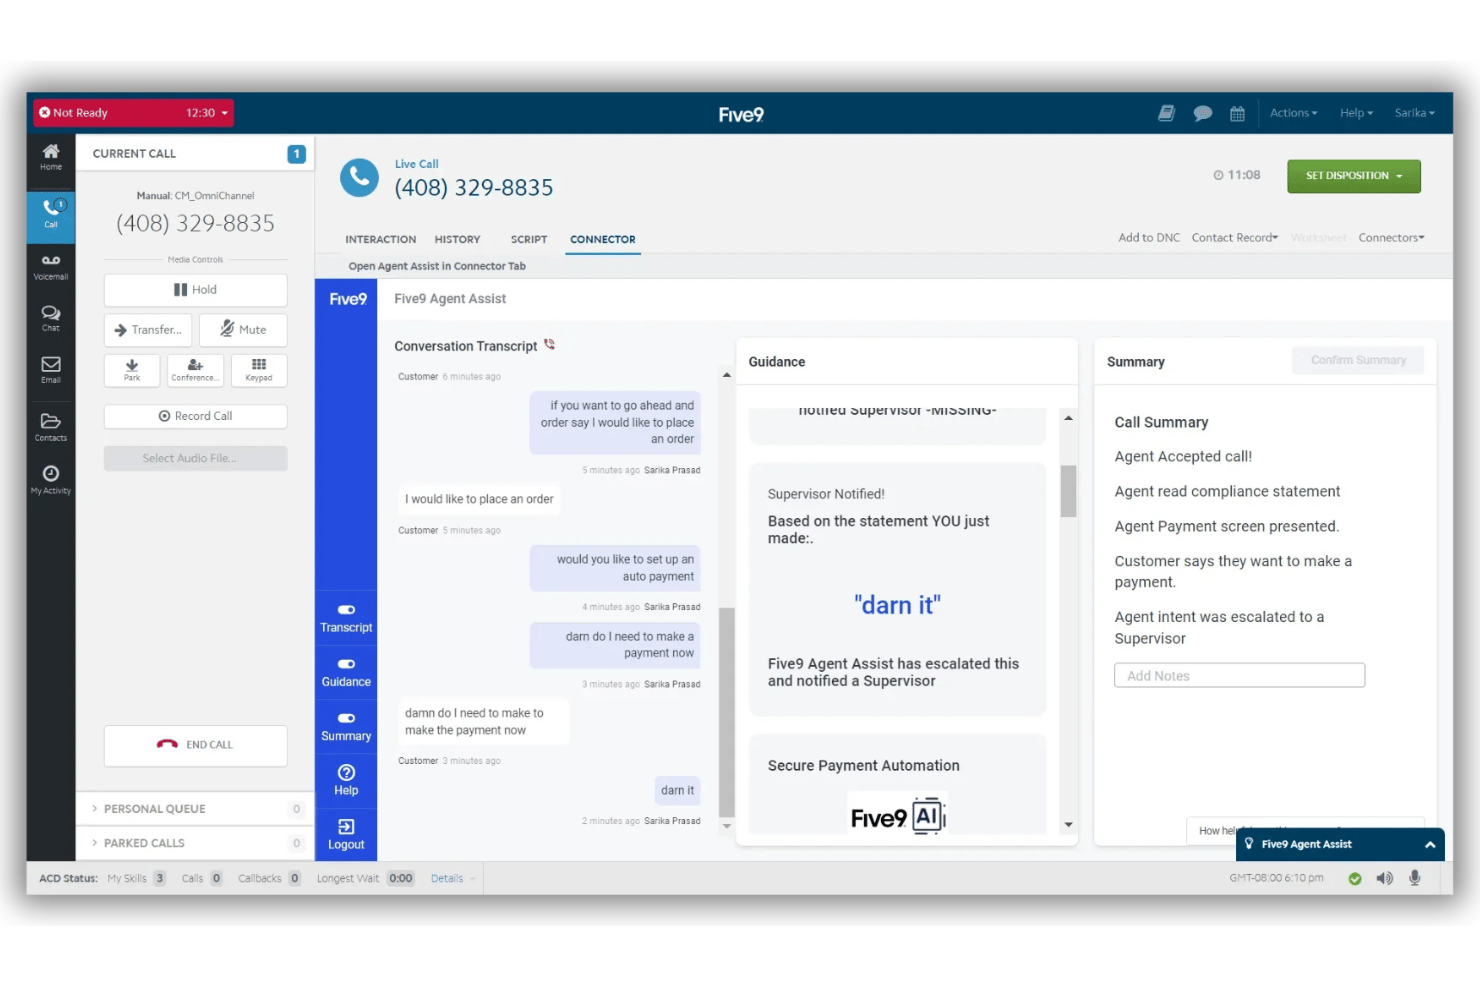Click Confirm Summary button
Screen dimensions: 1480x987
pos(1358,360)
